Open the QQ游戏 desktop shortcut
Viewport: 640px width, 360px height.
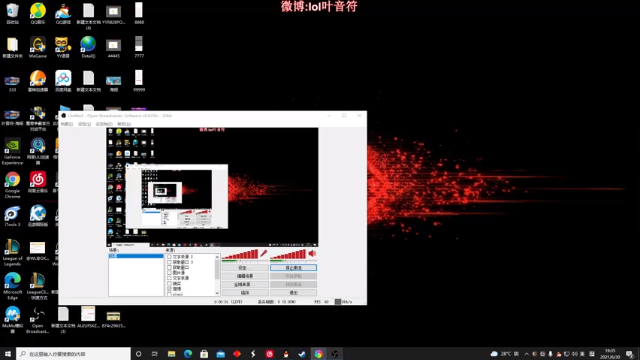click(63, 13)
